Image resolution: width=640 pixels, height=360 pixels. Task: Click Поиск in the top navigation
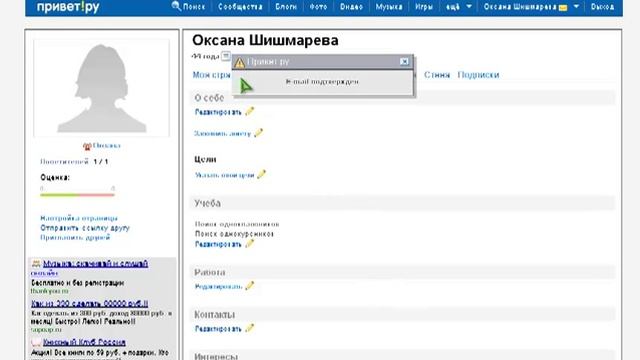click(194, 7)
